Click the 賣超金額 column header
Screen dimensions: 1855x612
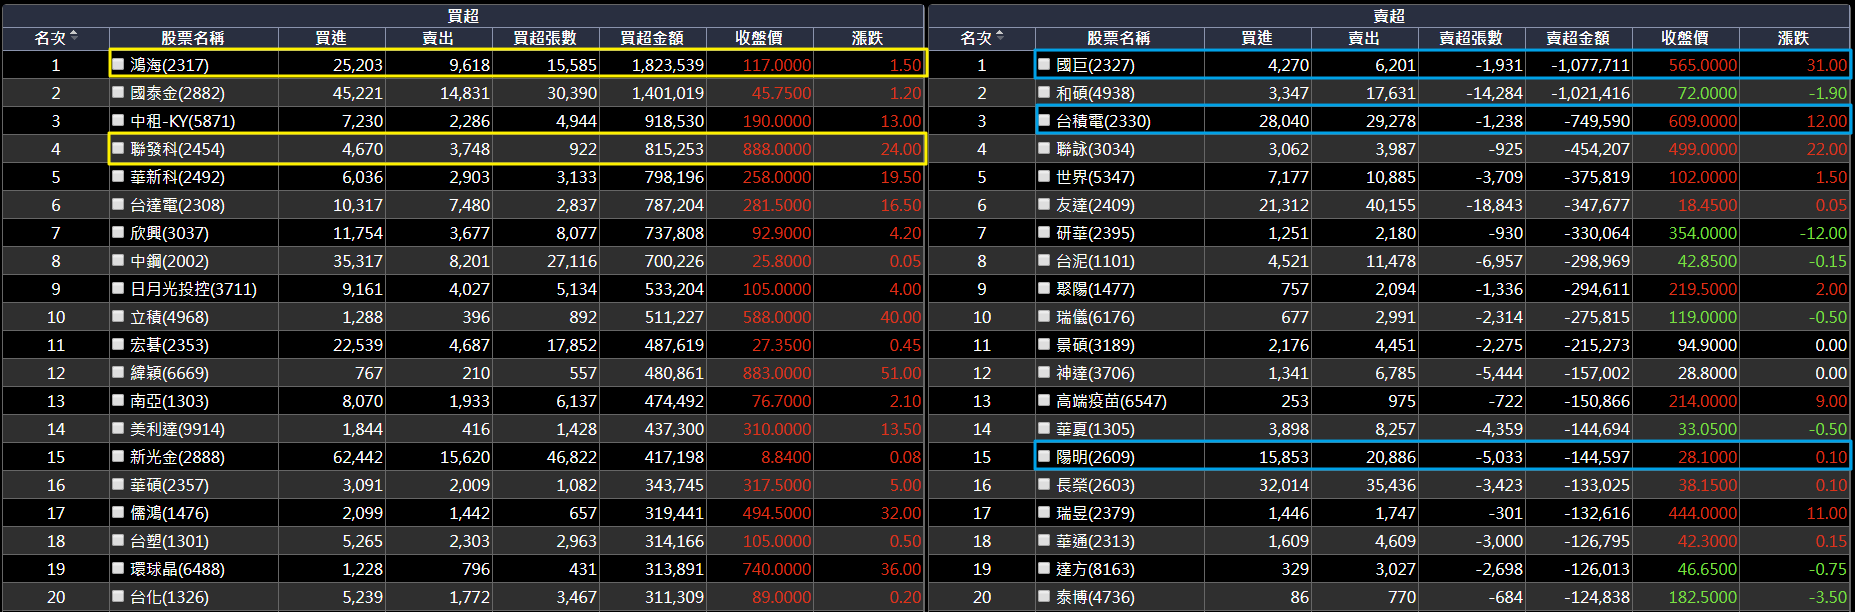(1578, 38)
